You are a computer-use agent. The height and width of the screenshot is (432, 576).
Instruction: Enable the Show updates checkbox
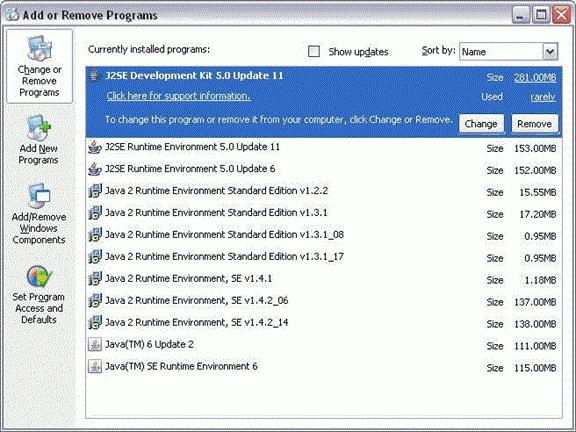coord(314,51)
